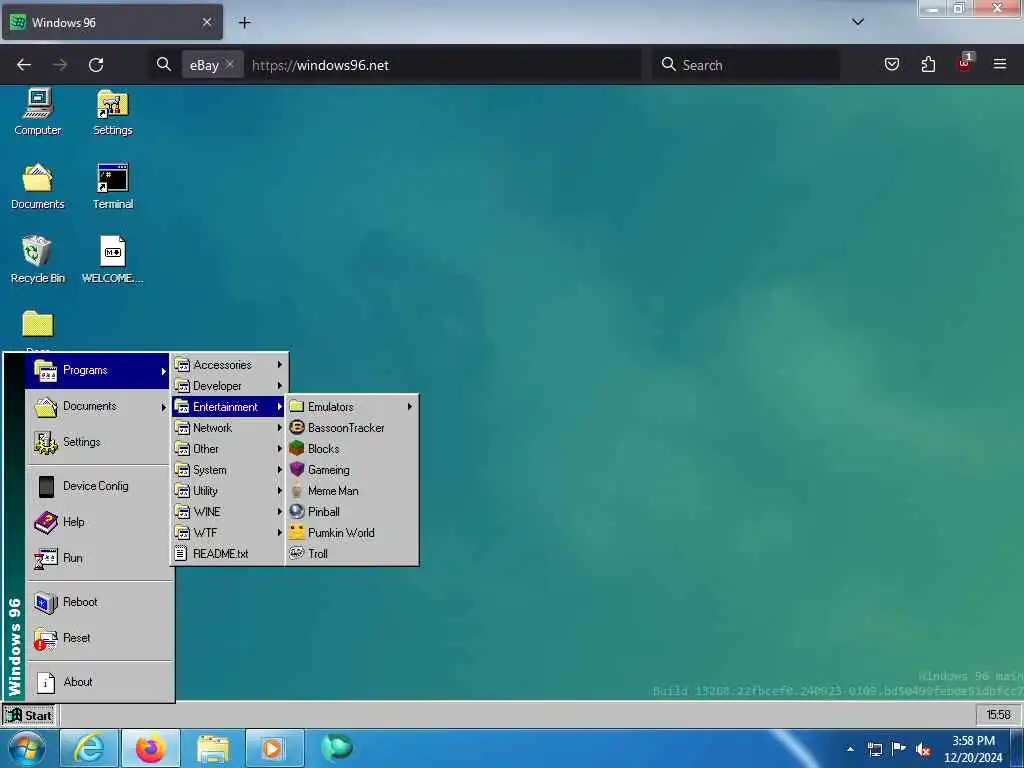
Task: Switch to the Windows 96 browser tab
Action: click(x=112, y=22)
